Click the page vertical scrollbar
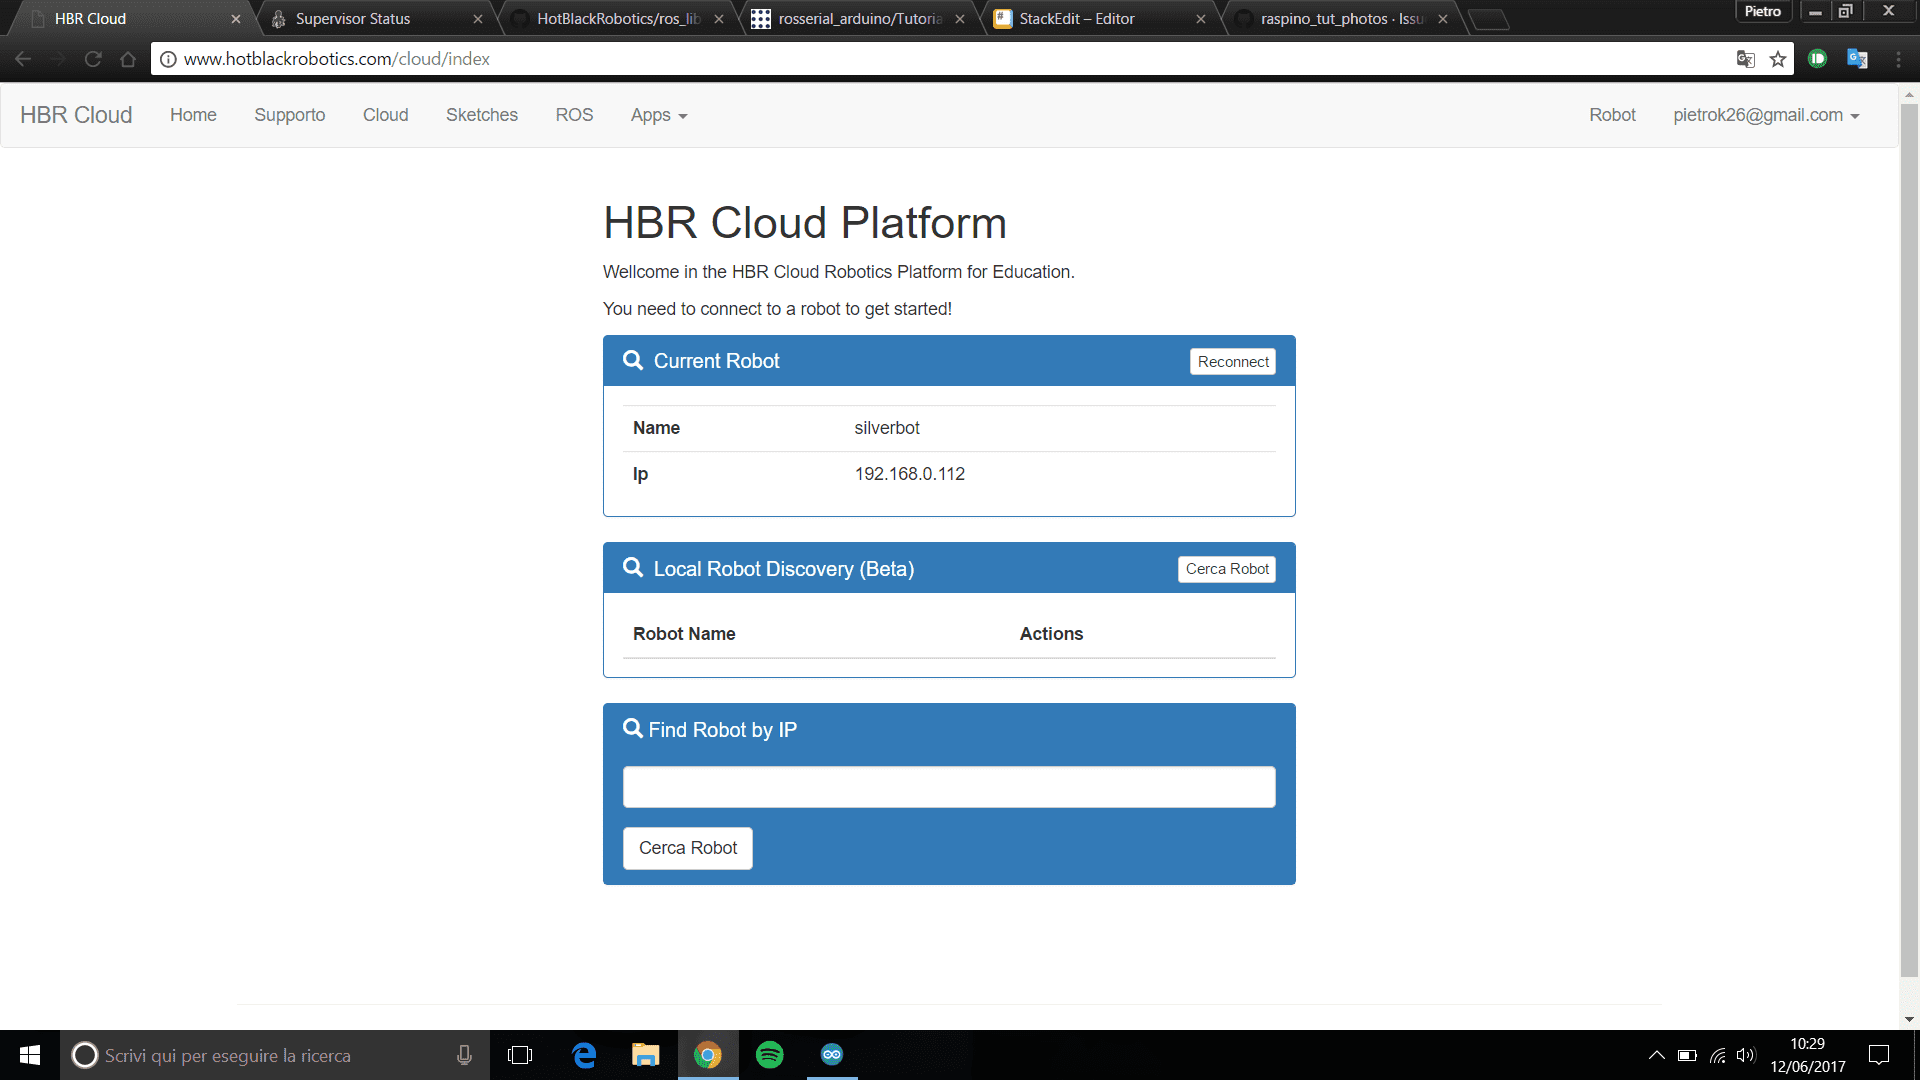This screenshot has height=1080, width=1920. click(1909, 540)
